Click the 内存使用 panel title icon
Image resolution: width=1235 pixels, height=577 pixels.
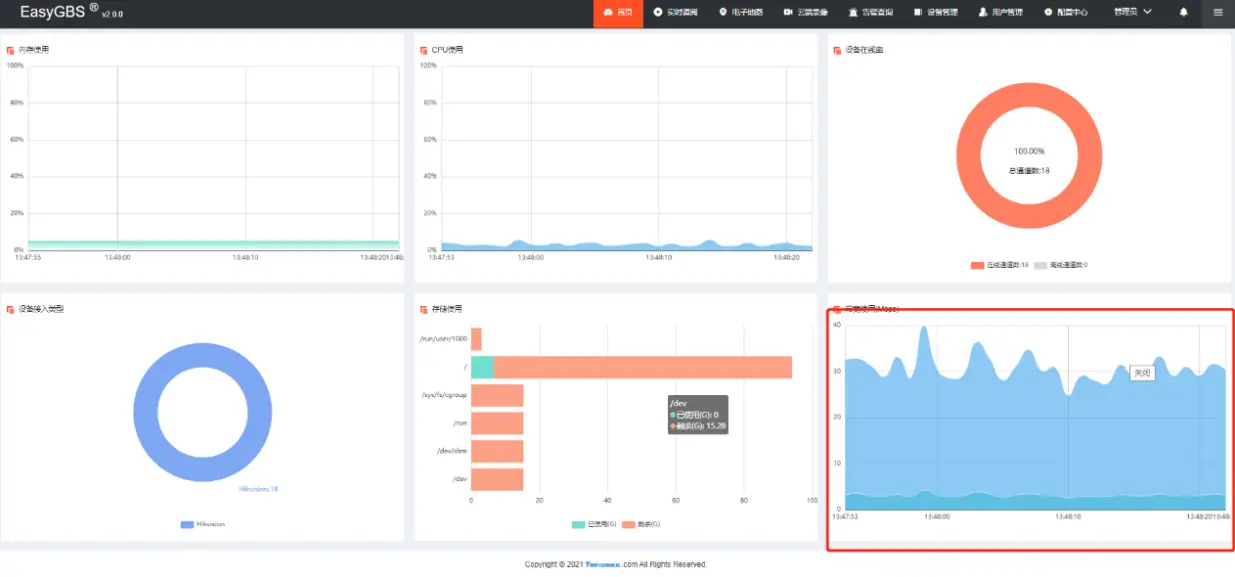pos(10,49)
